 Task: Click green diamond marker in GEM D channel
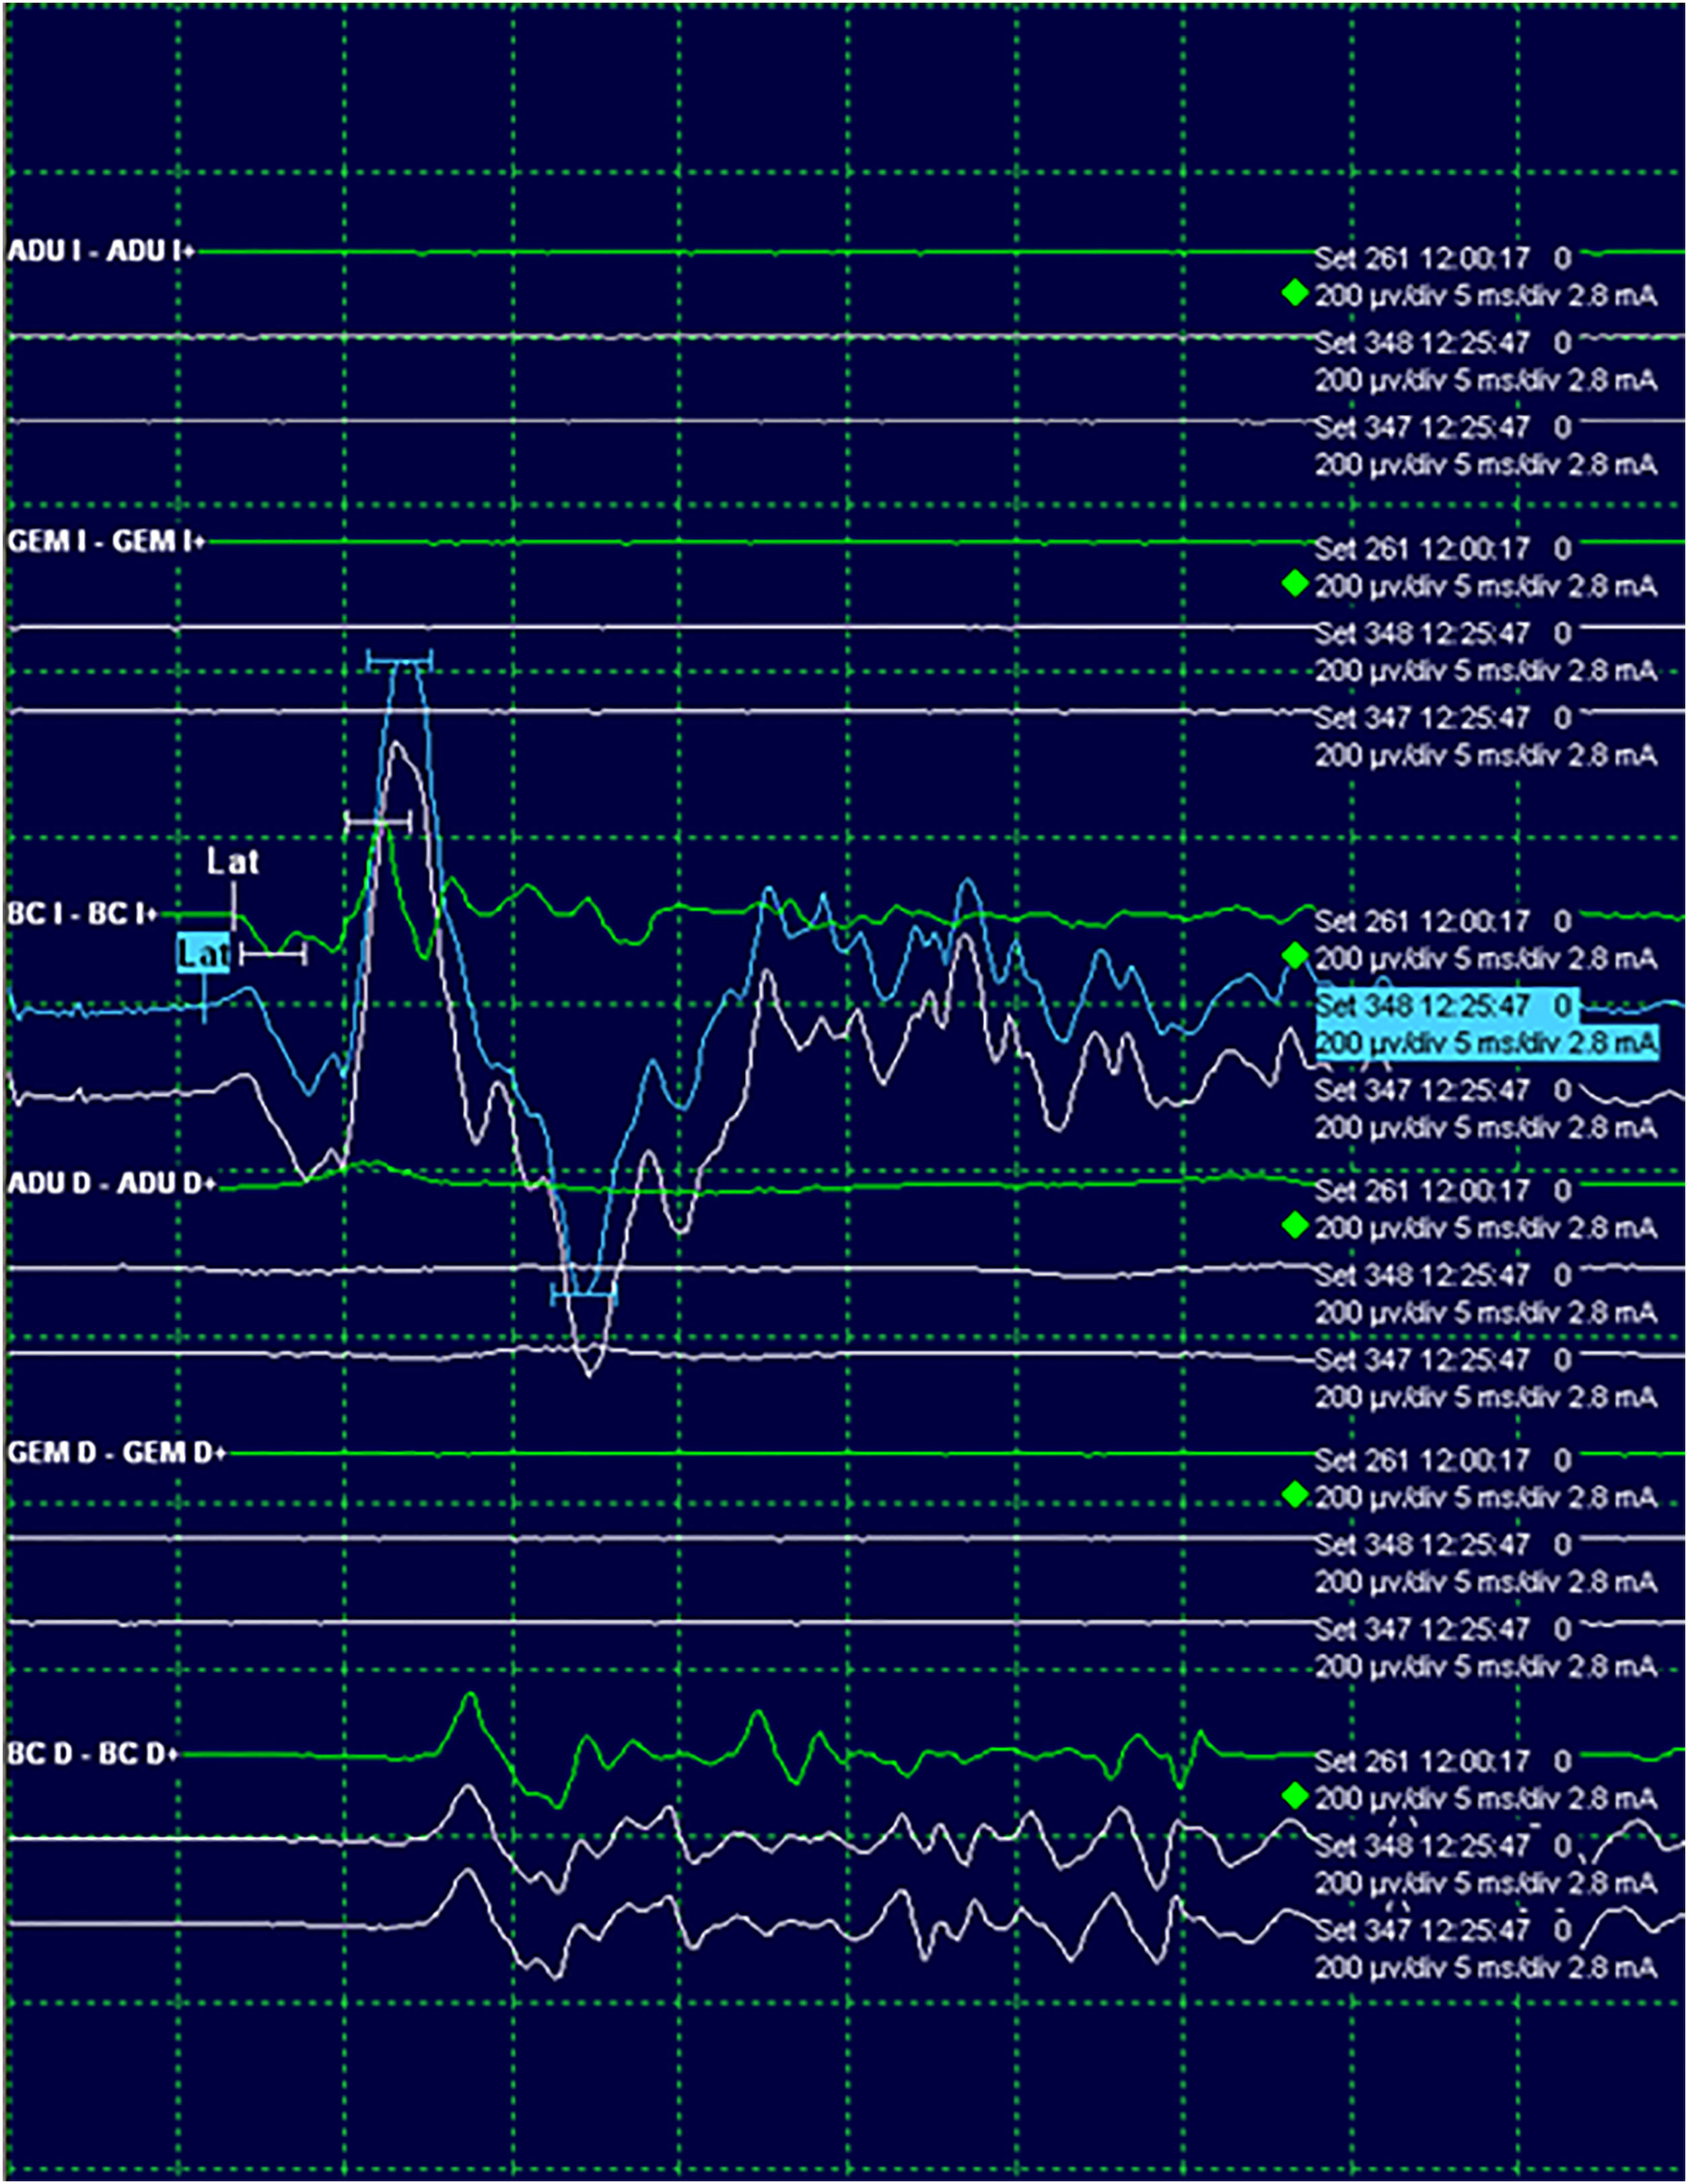1295,1495
